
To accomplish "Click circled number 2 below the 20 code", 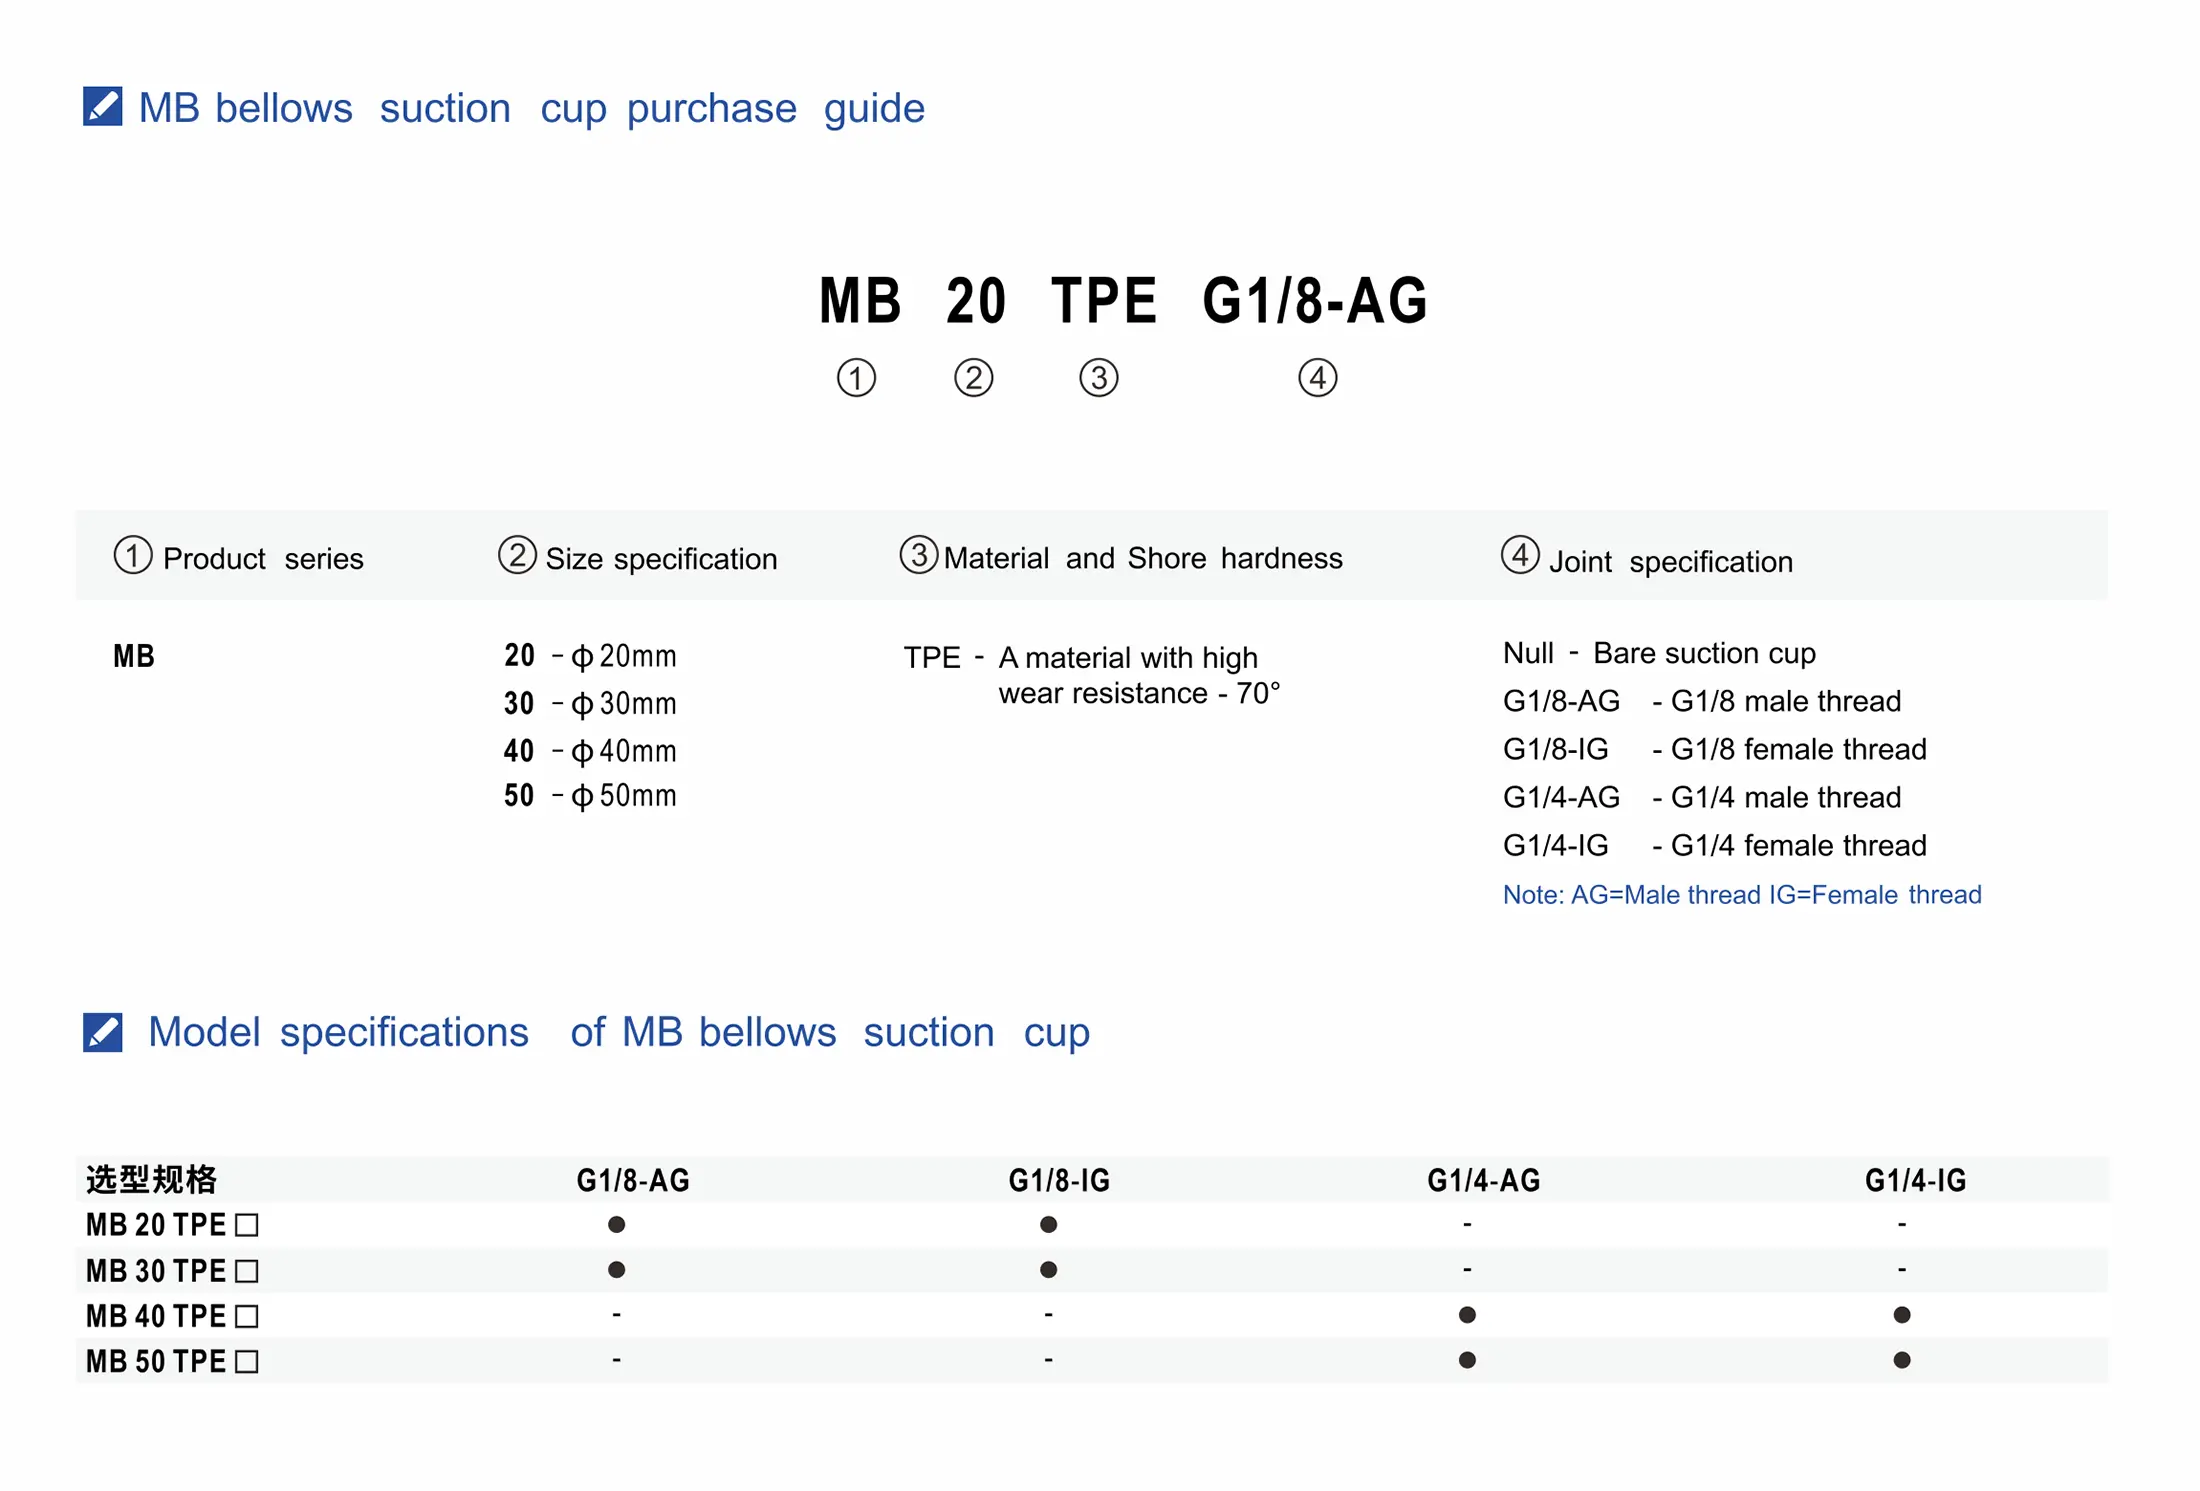I will point(973,378).
